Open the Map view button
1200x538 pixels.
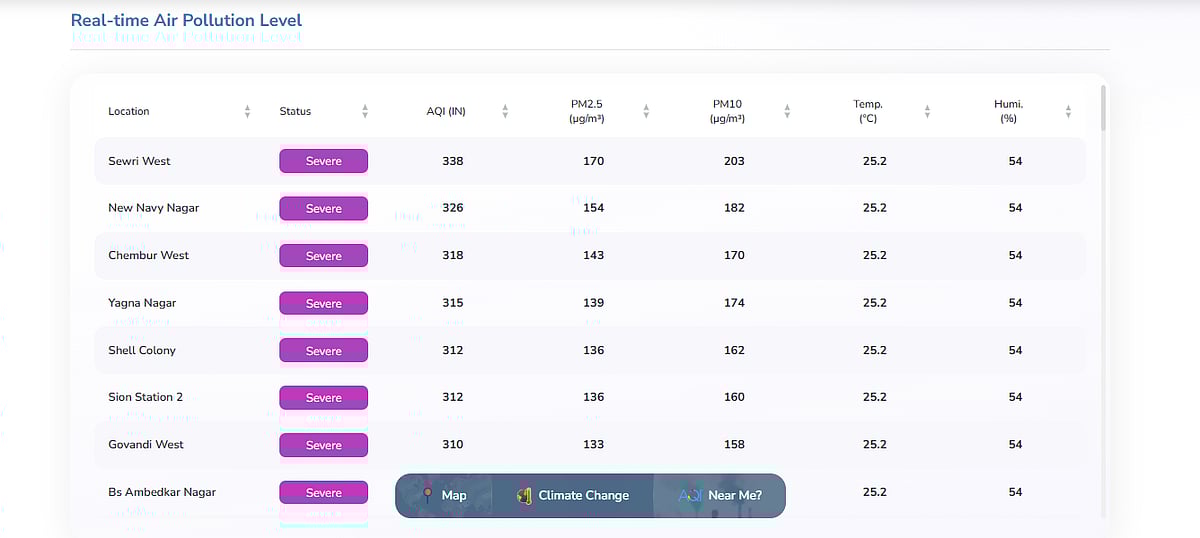444,495
